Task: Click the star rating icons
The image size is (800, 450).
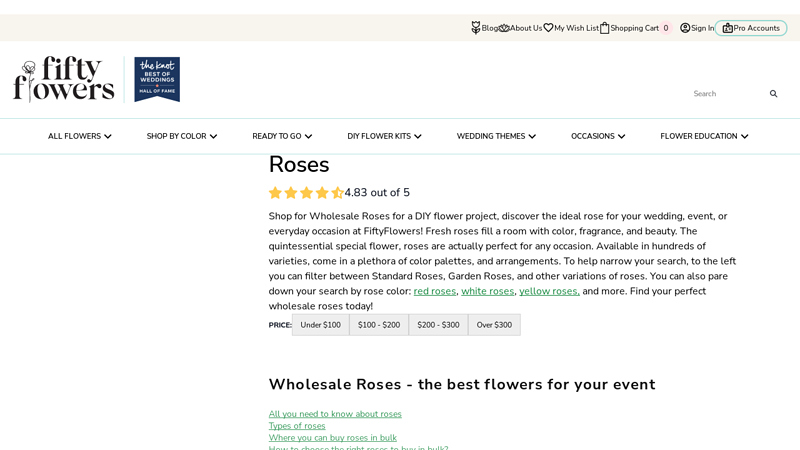Action: [x=306, y=193]
